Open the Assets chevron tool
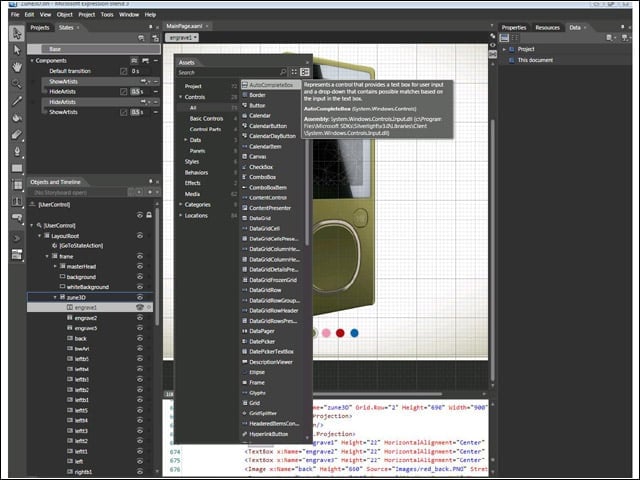This screenshot has width=640, height=480. pos(17,238)
